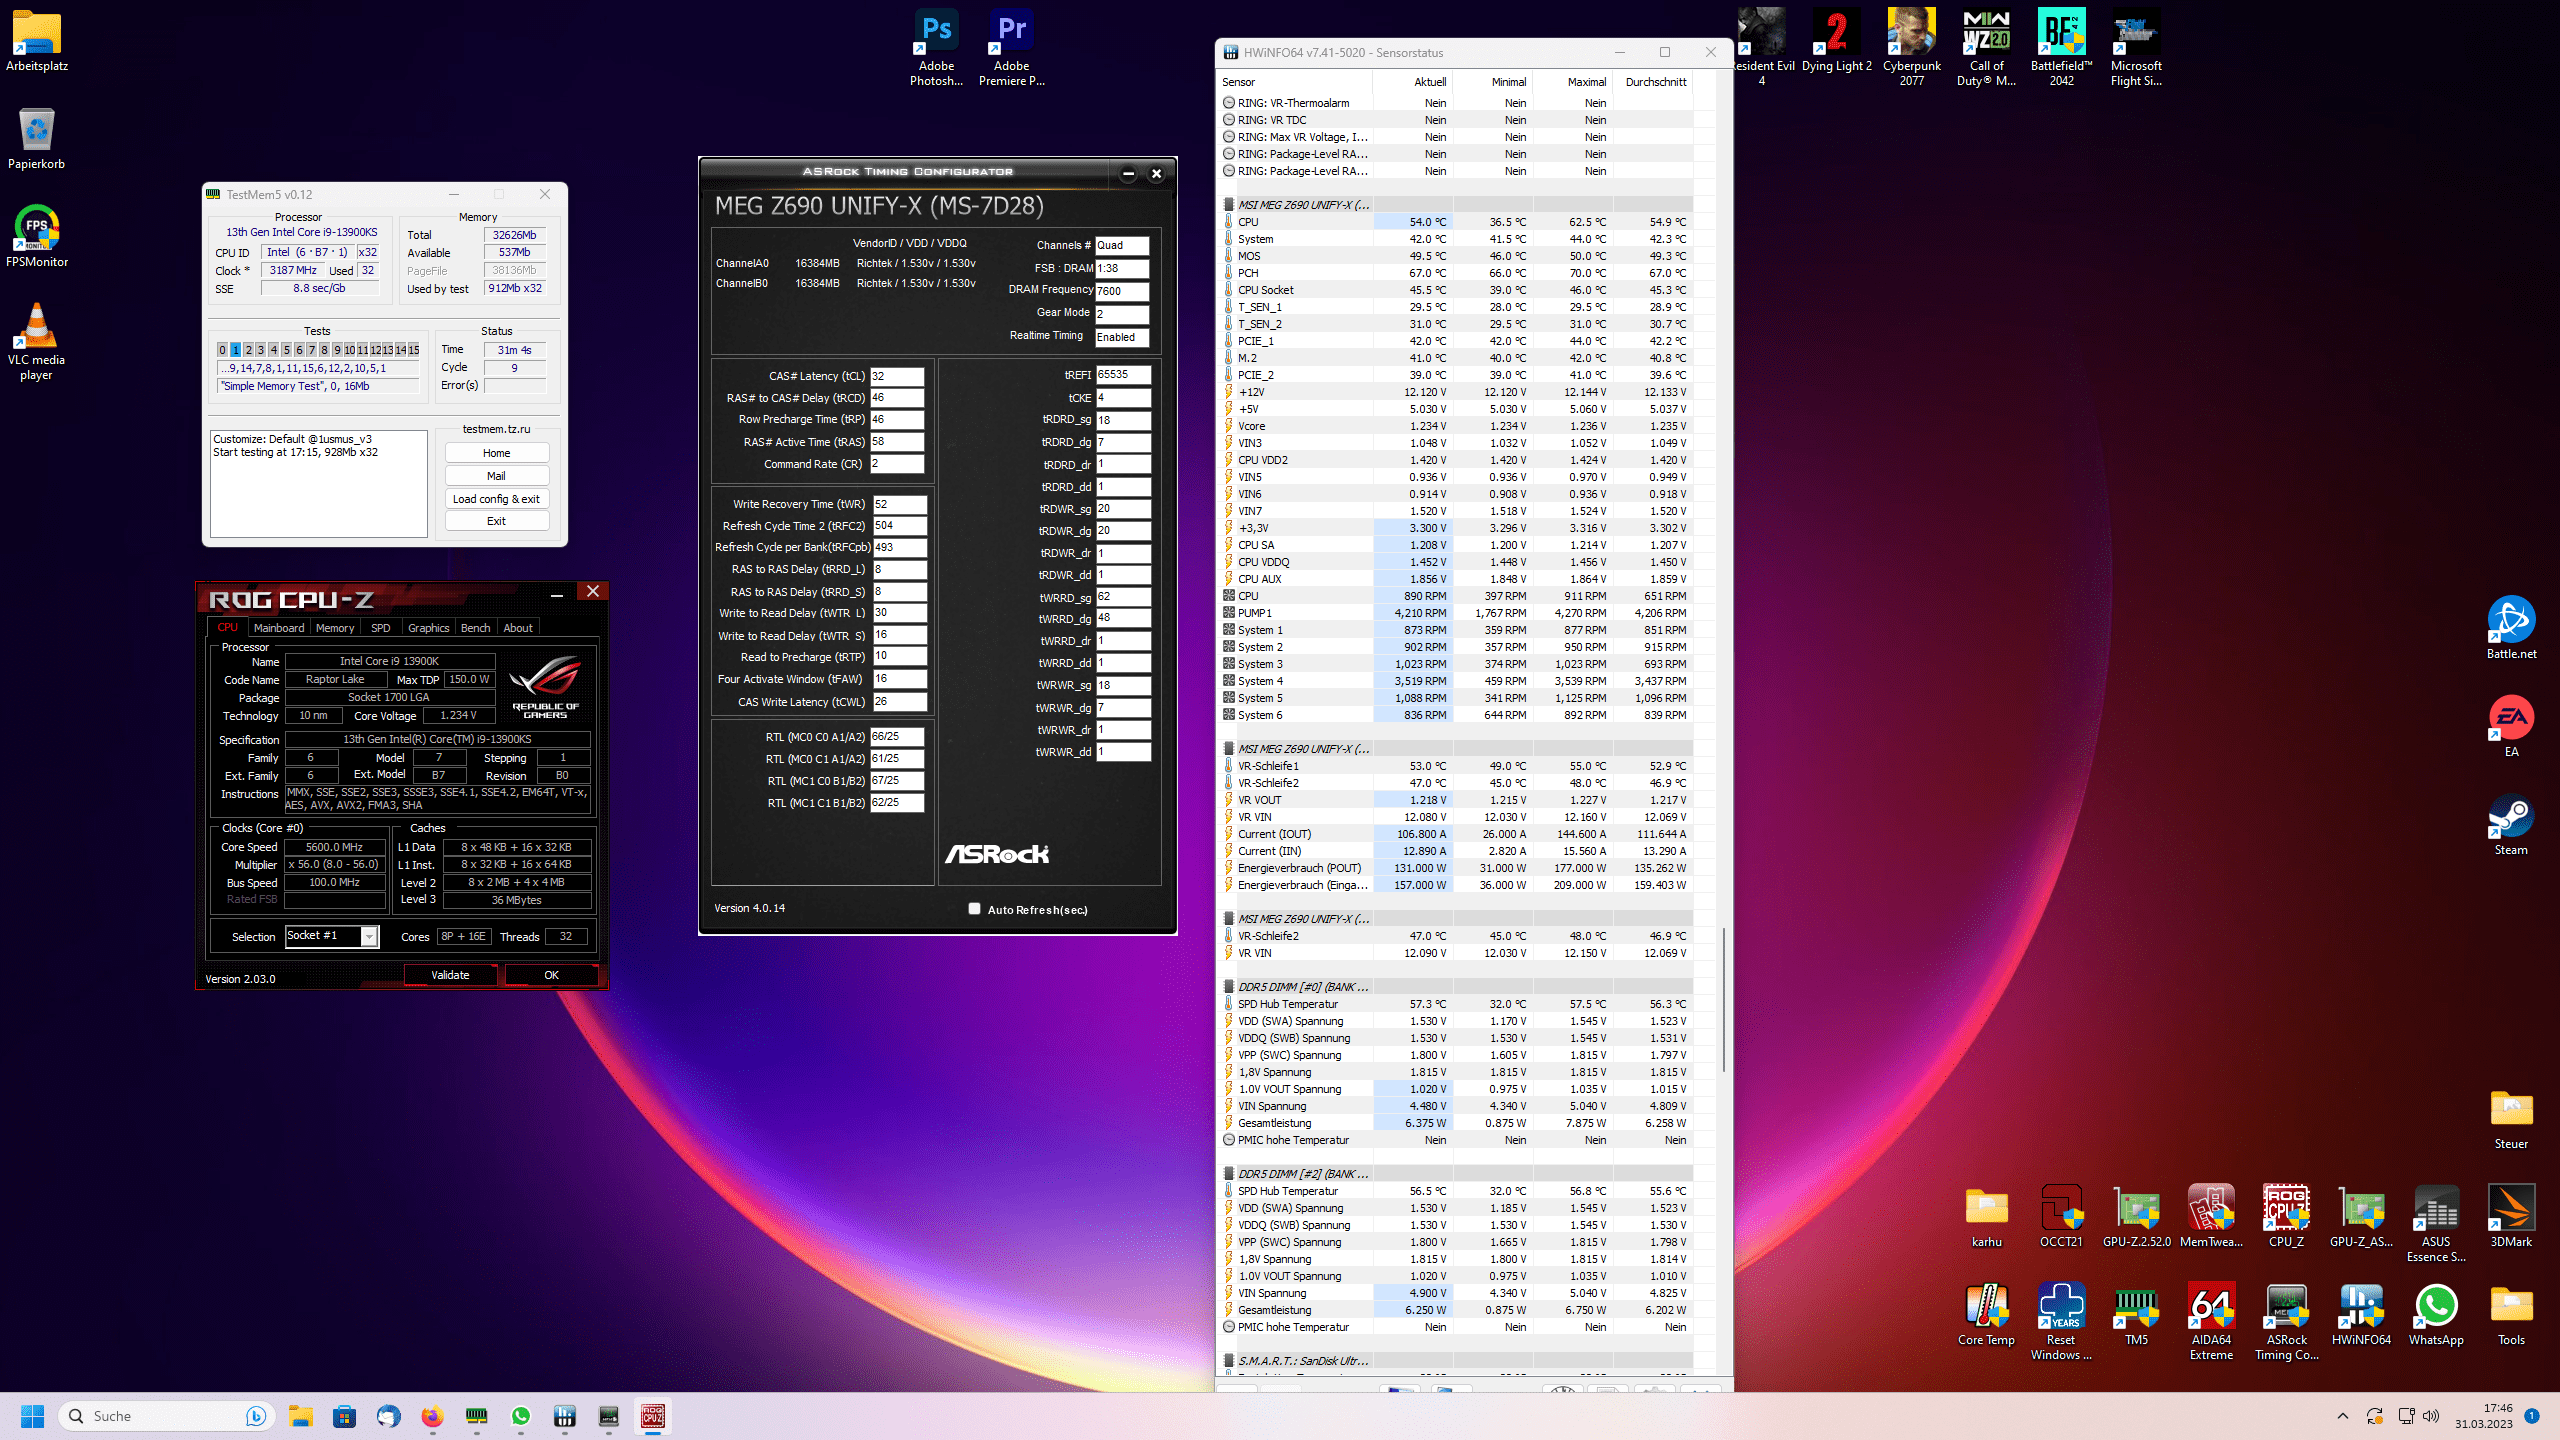This screenshot has width=2560, height=1440.
Task: Expand the Socket #1 selection dropdown
Action: tap(369, 937)
